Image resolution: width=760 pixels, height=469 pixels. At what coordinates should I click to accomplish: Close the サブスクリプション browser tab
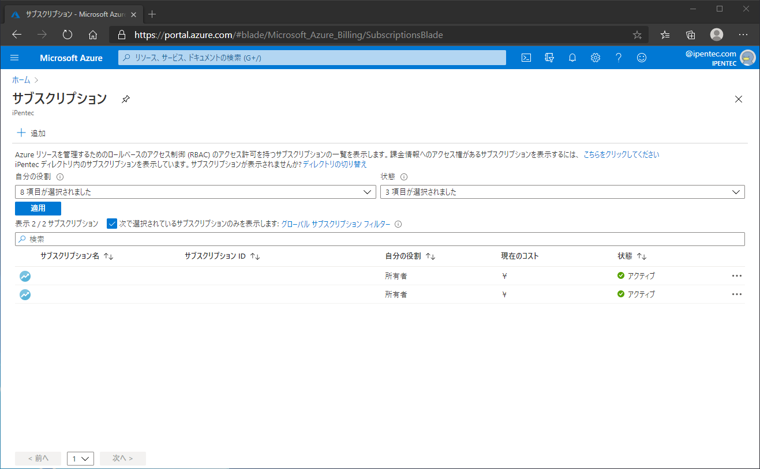click(x=134, y=15)
